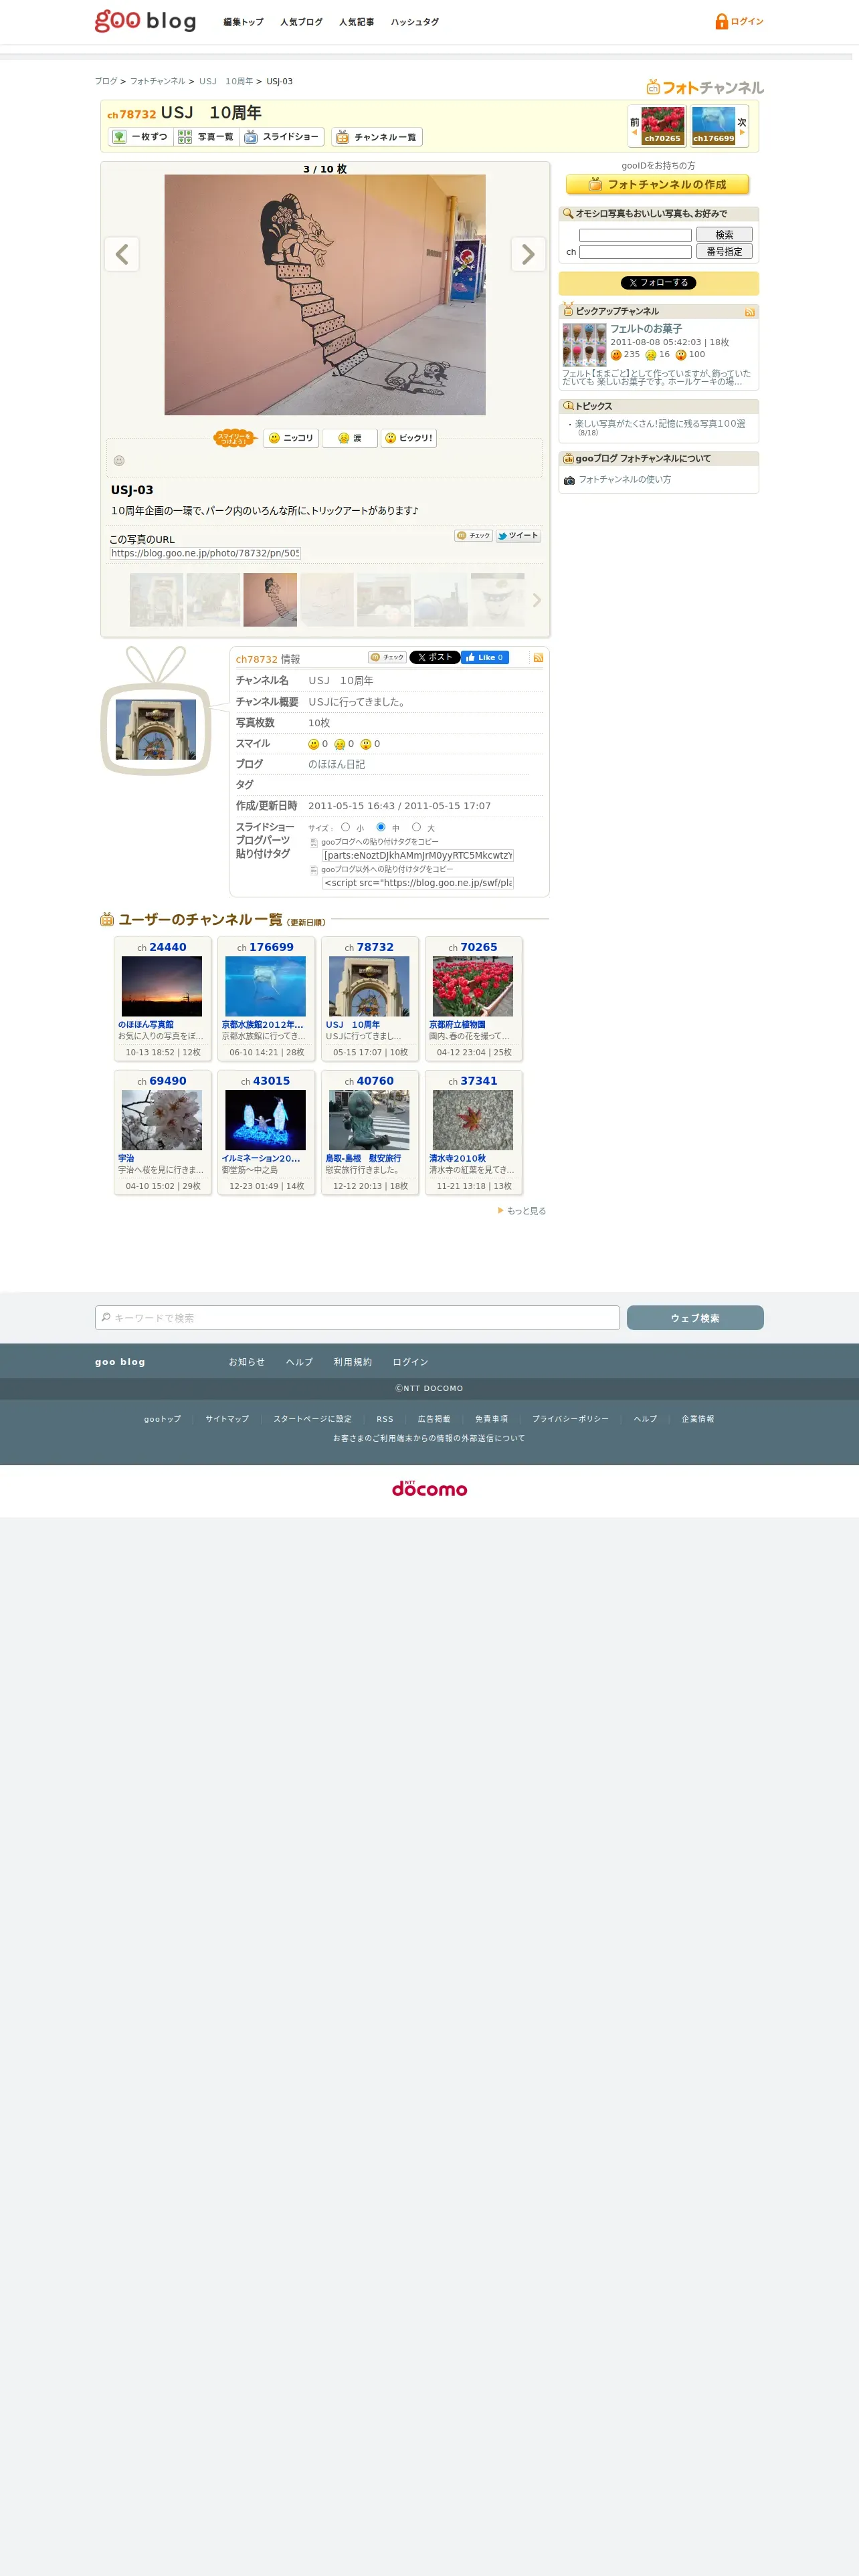The image size is (859, 2576).
Task: Open channel ch 37341 清水寺2010秋 card
Action: (473, 1132)
